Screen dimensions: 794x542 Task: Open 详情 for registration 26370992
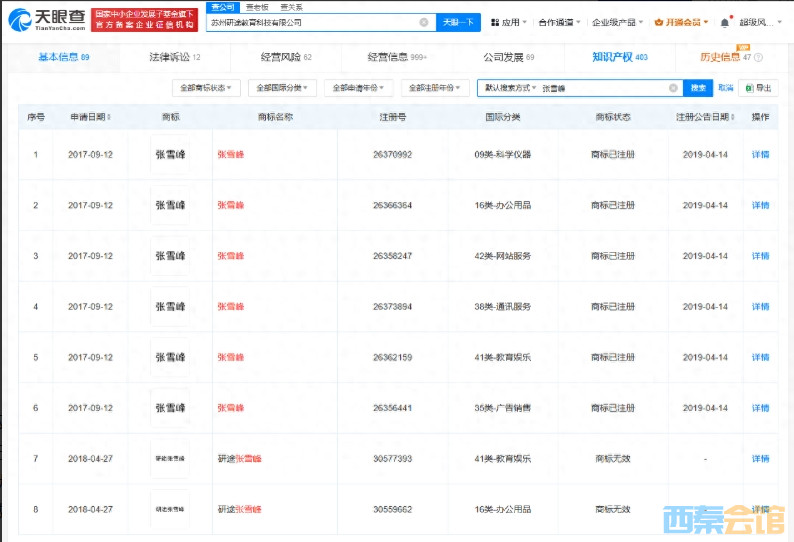click(760, 154)
